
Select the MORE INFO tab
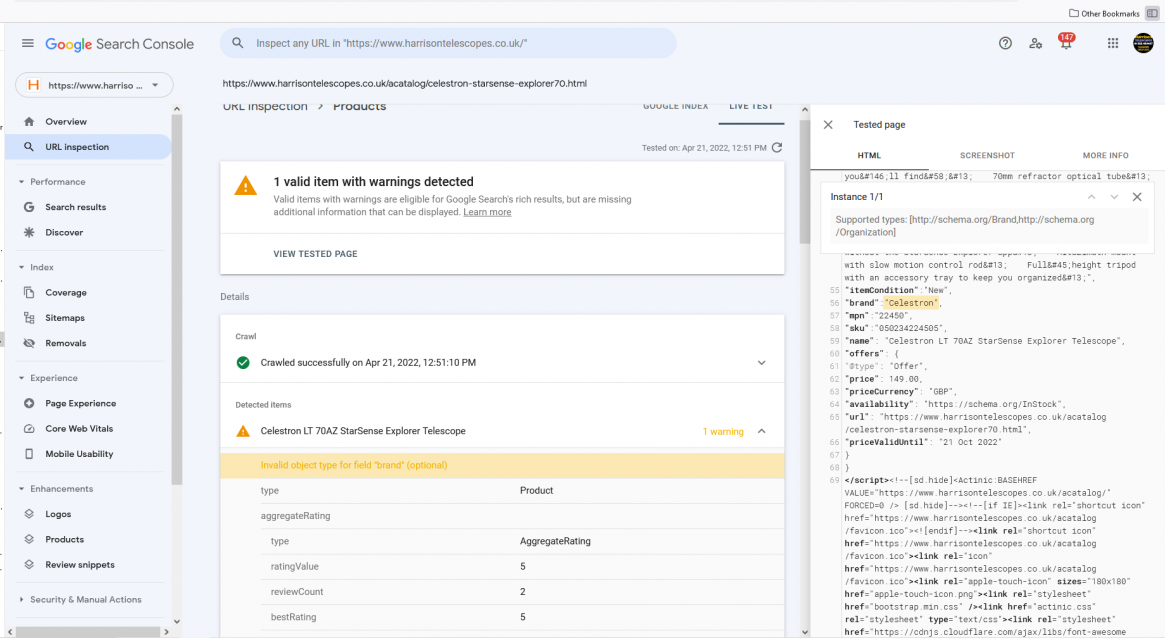coord(1106,155)
